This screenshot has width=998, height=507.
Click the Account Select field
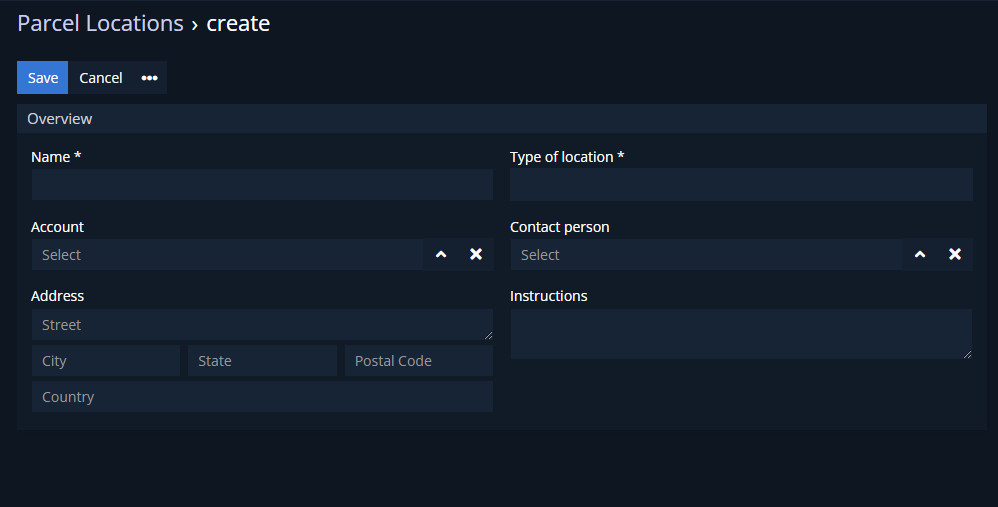[227, 254]
